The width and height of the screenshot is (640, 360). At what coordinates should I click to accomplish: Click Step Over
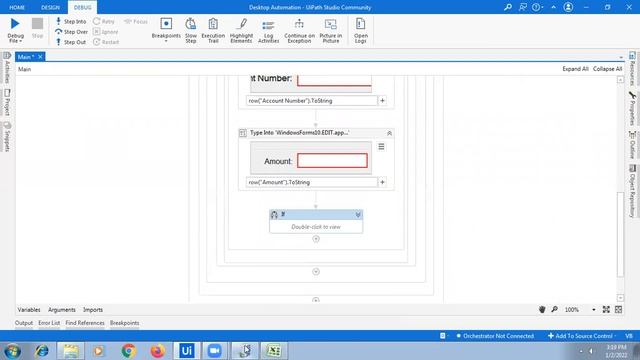71,32
